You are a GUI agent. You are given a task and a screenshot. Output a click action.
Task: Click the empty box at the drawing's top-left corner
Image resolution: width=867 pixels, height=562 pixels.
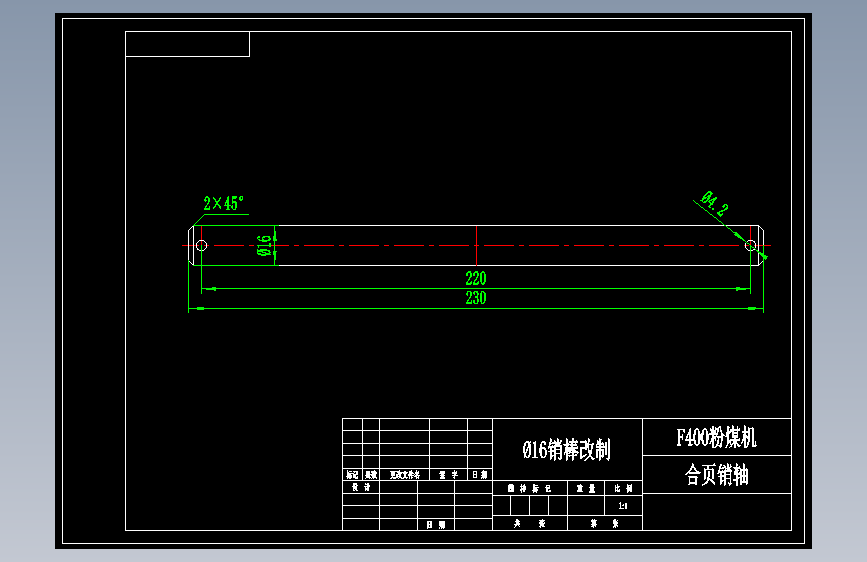pos(187,44)
